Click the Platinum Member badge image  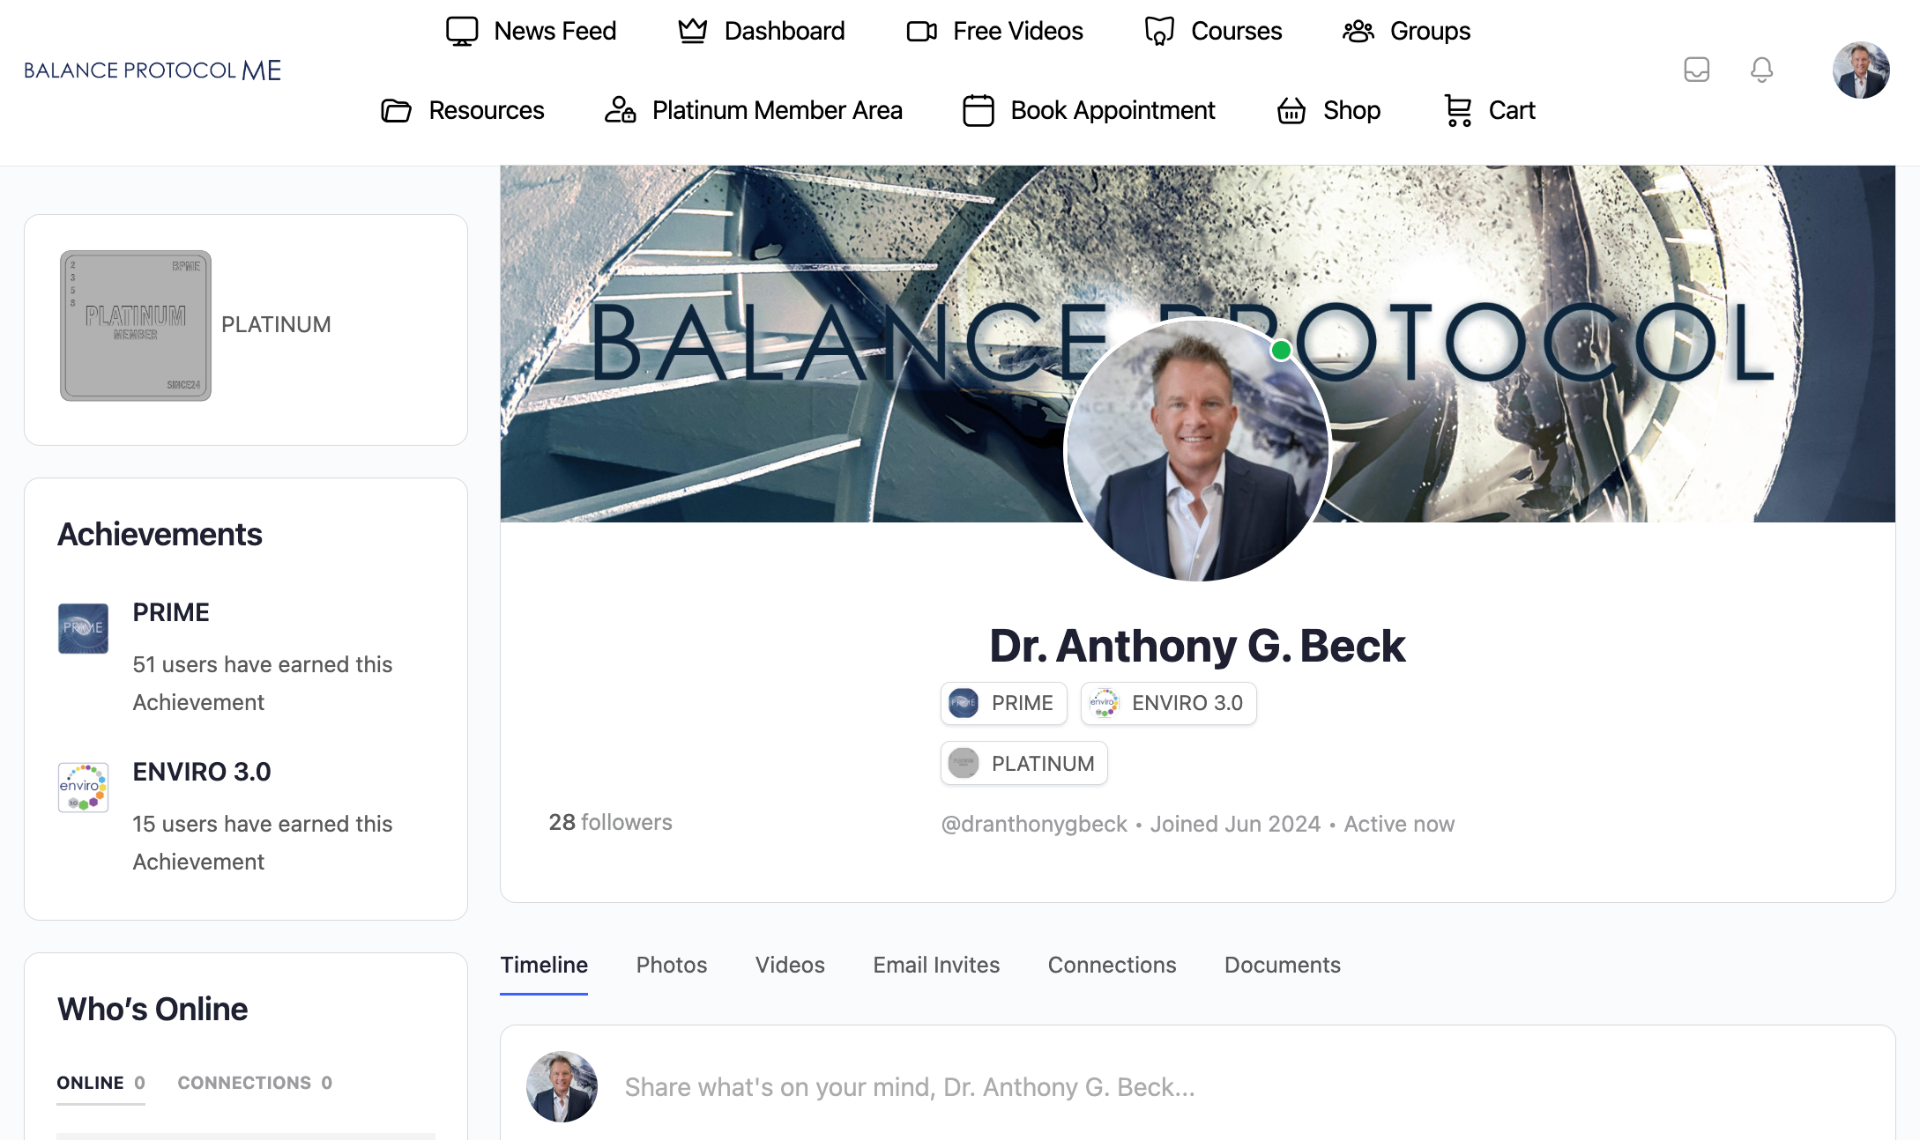tap(136, 325)
